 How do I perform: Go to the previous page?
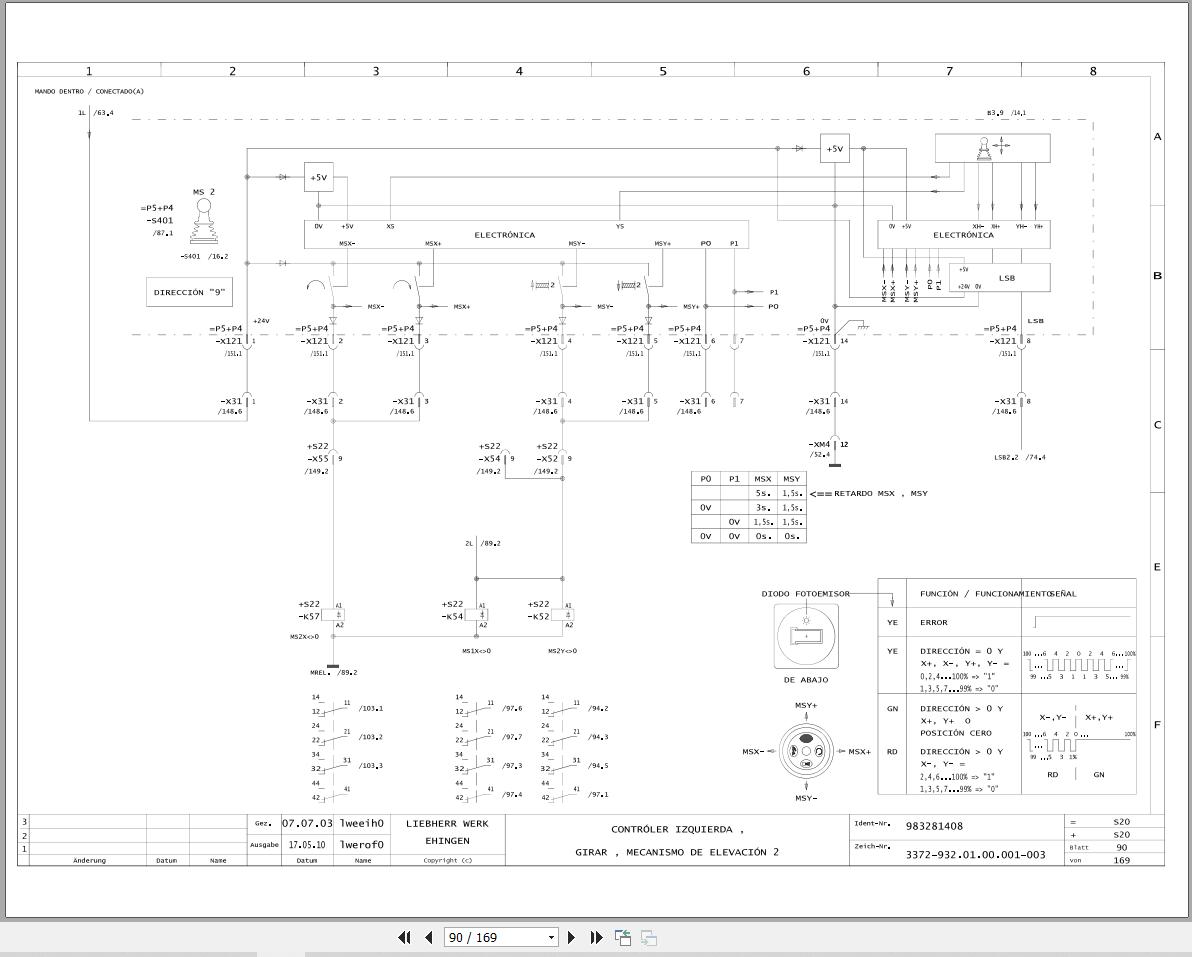[428, 937]
